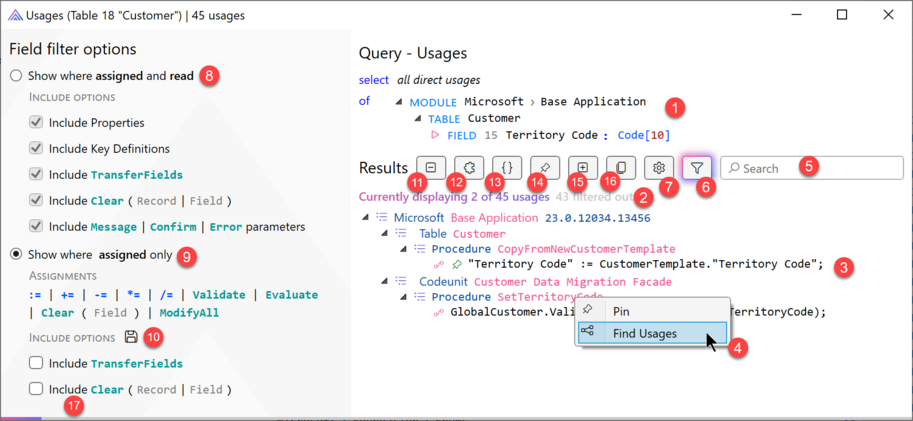Toggle upper Include Clear (Record | Field) checkbox
Viewport: 913px width, 421px height.
tap(36, 200)
